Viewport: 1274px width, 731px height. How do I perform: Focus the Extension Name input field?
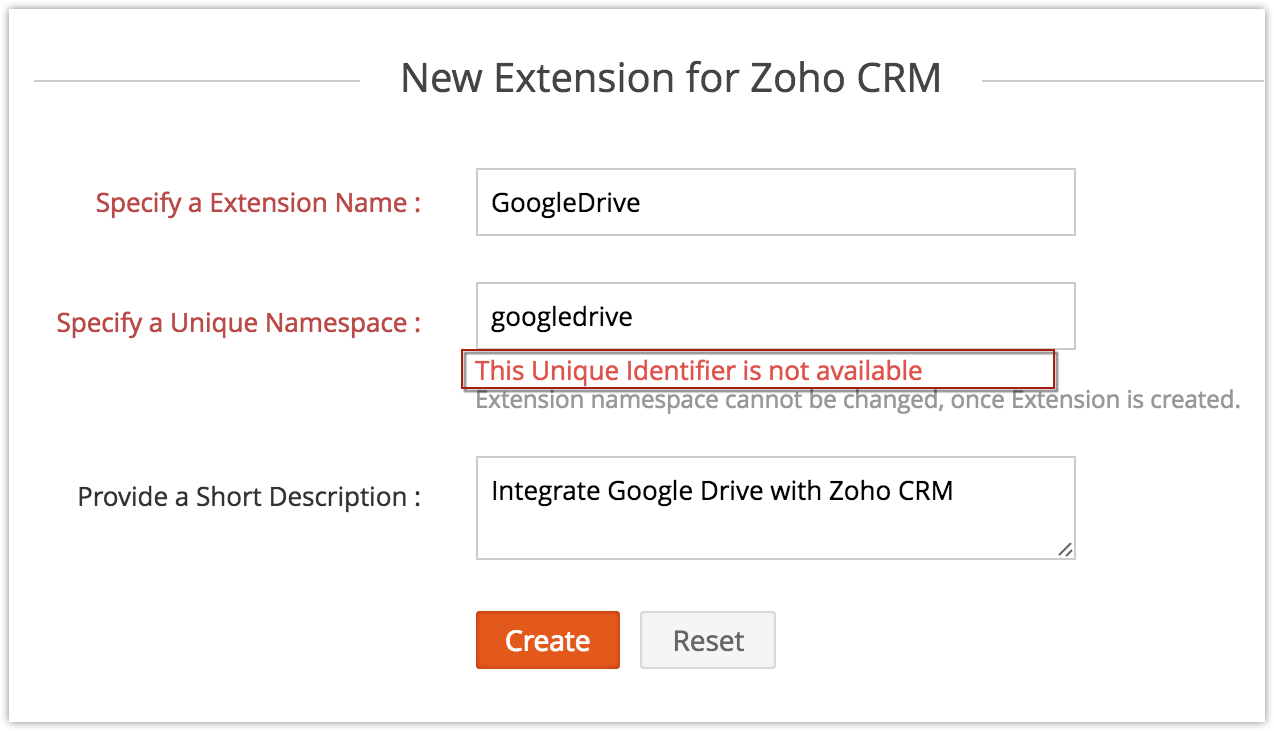pos(775,202)
